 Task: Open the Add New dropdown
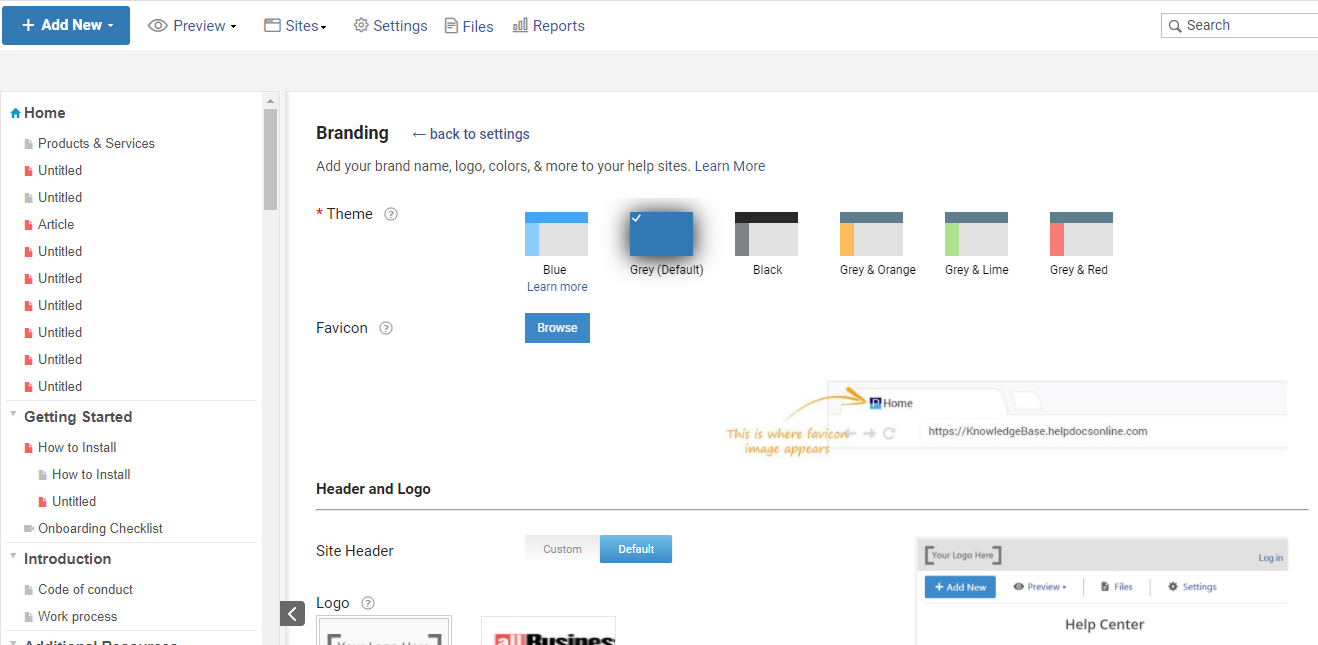(x=66, y=25)
